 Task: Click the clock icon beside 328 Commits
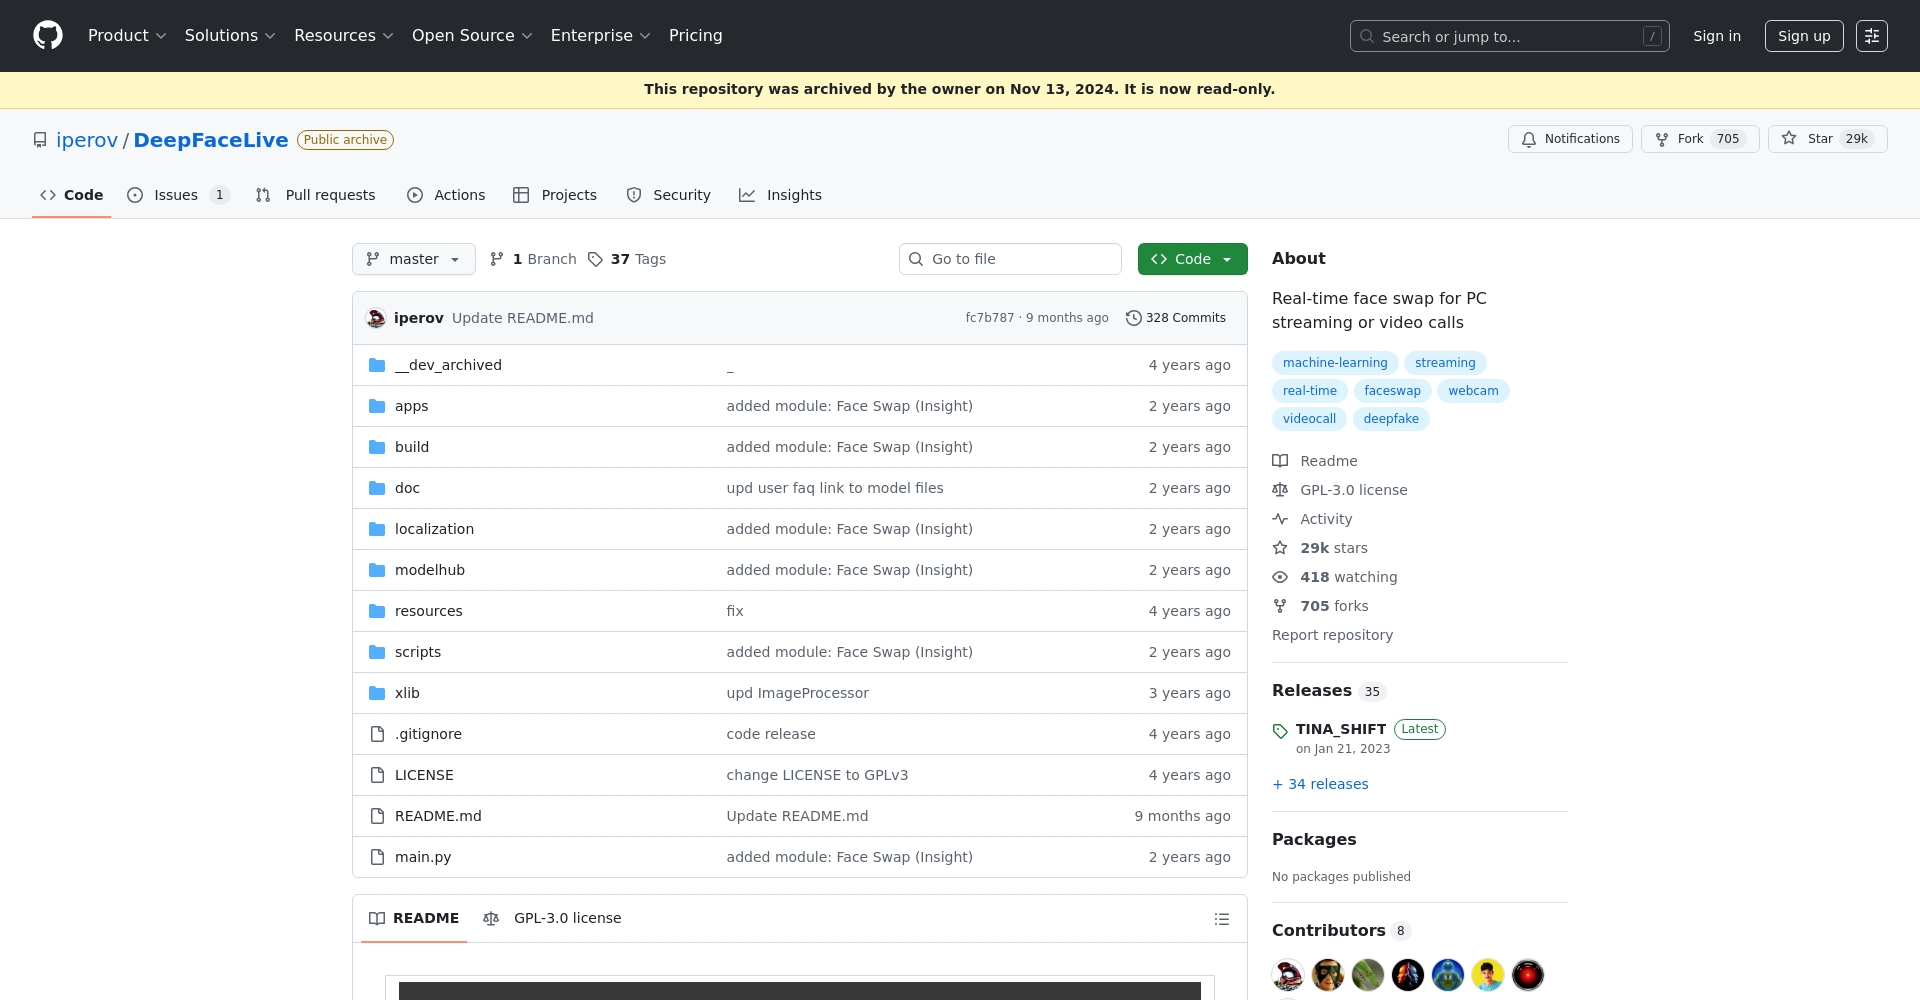(x=1133, y=318)
